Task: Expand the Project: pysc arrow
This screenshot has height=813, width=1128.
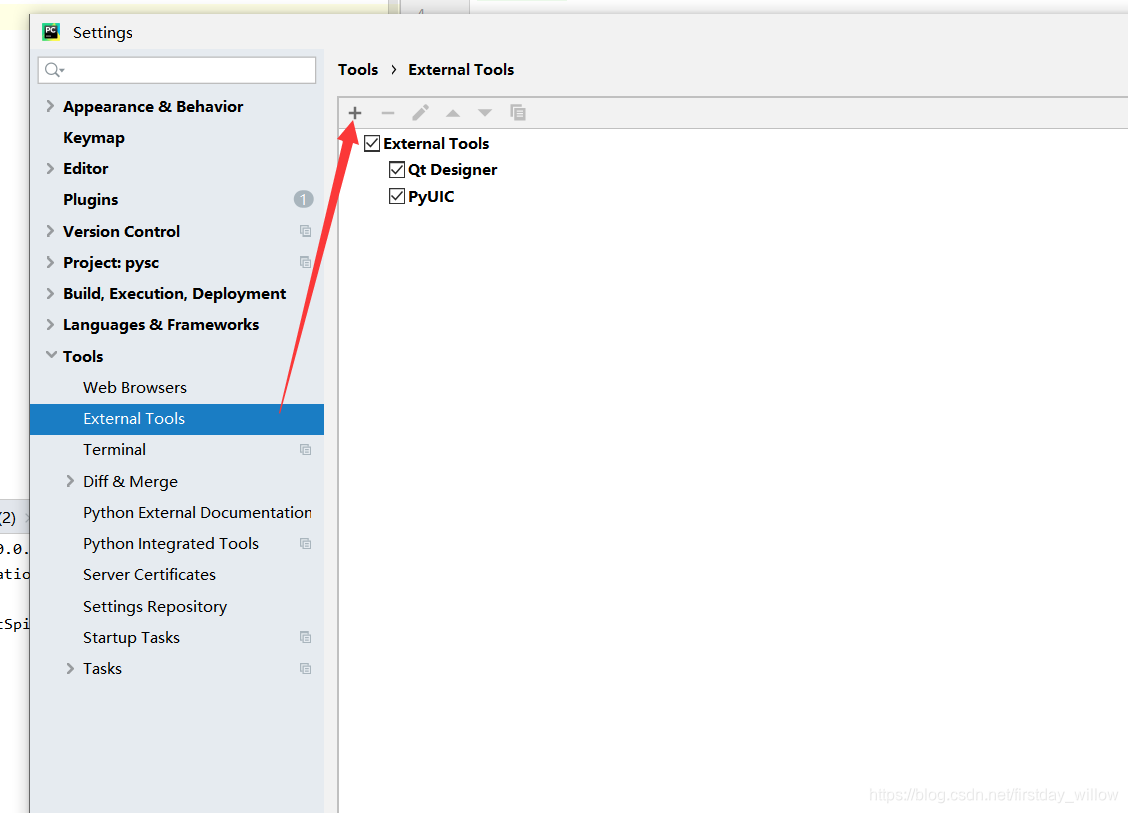Action: [50, 262]
